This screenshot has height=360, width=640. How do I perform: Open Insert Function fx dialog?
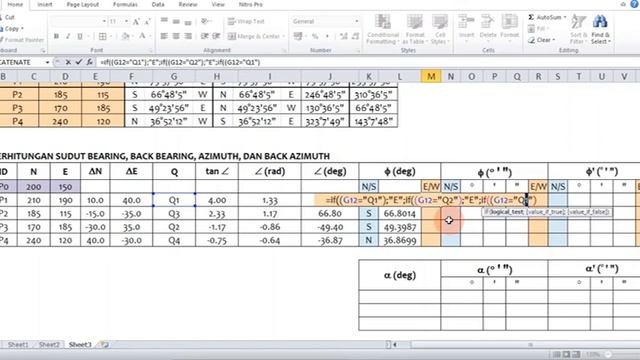pos(89,62)
